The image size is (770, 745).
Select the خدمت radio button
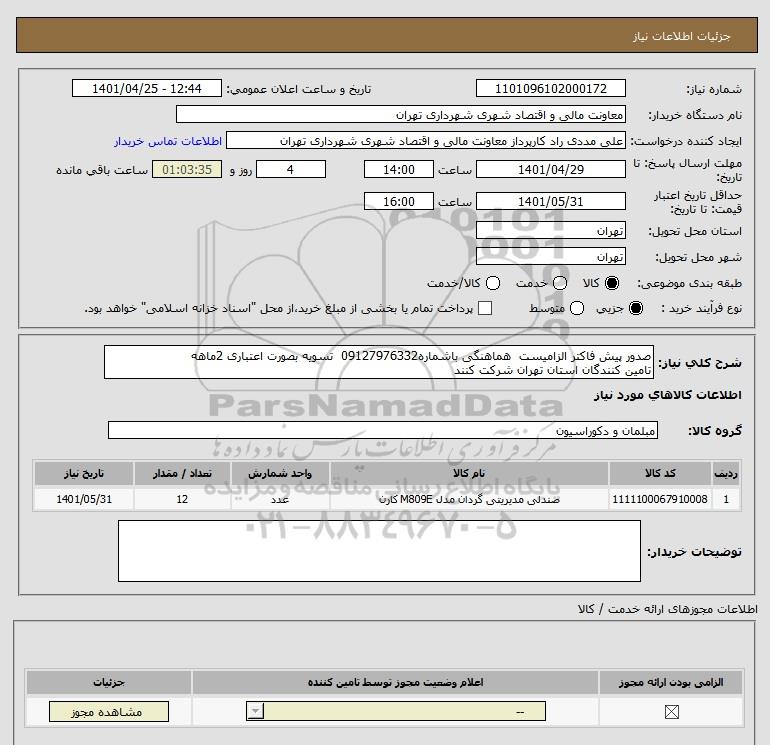point(560,283)
